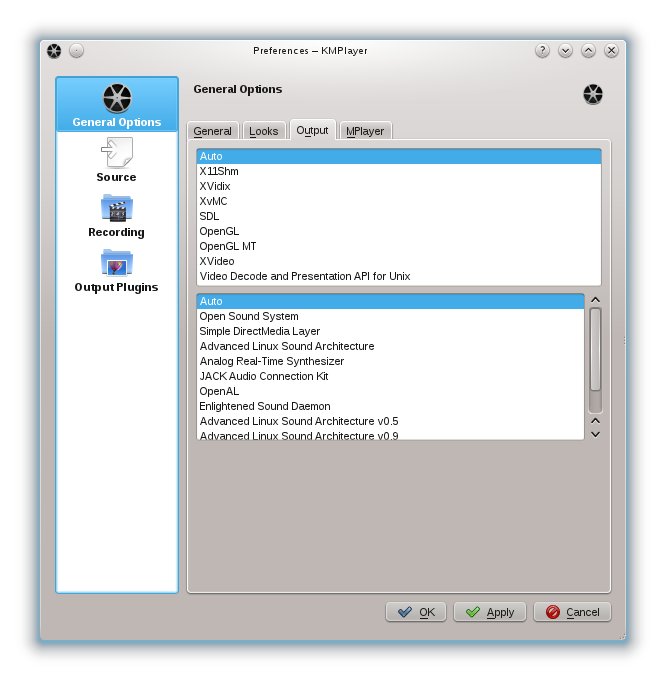
Task: Open the Source settings page
Action: pos(116,160)
